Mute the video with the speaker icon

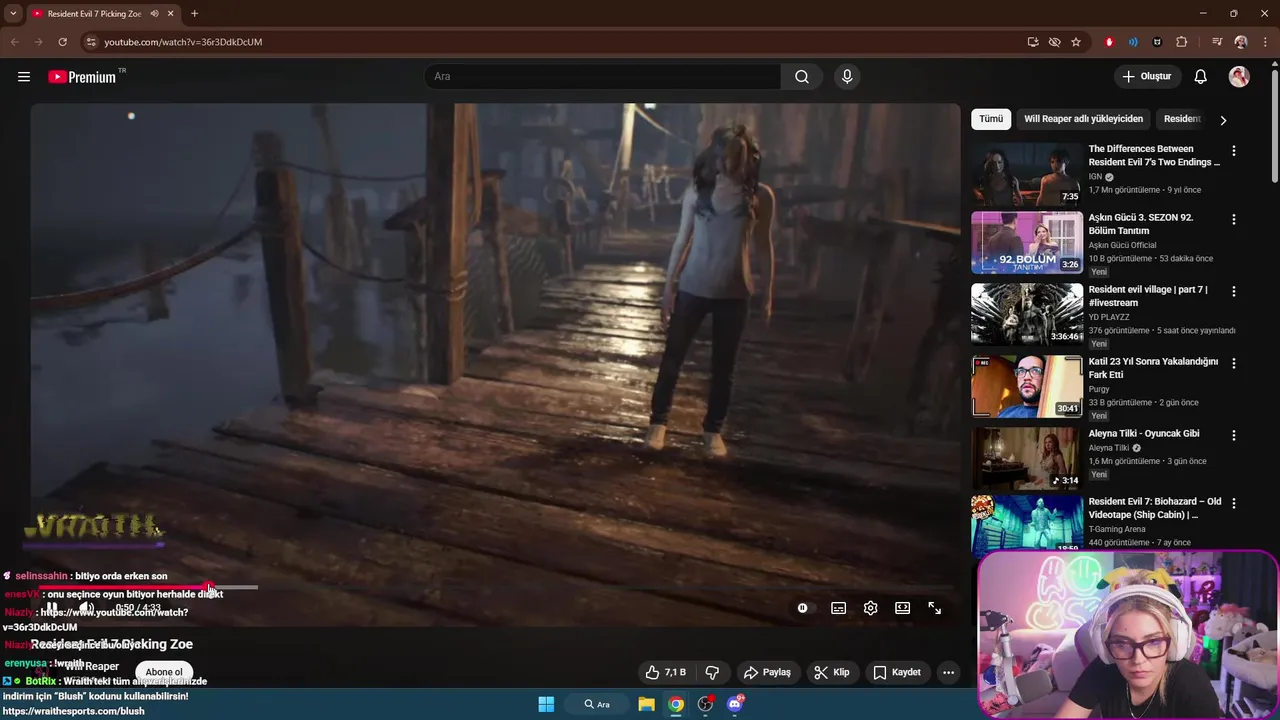(x=87, y=608)
